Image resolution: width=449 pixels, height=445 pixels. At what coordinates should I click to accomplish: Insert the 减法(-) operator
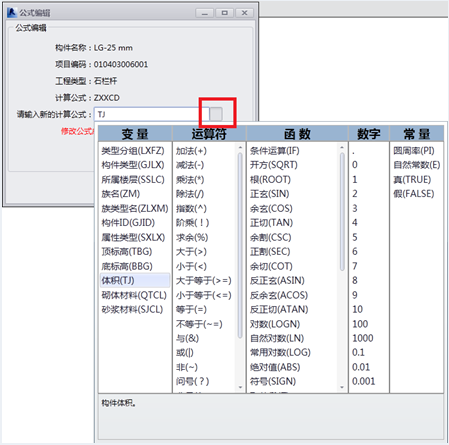coord(190,165)
